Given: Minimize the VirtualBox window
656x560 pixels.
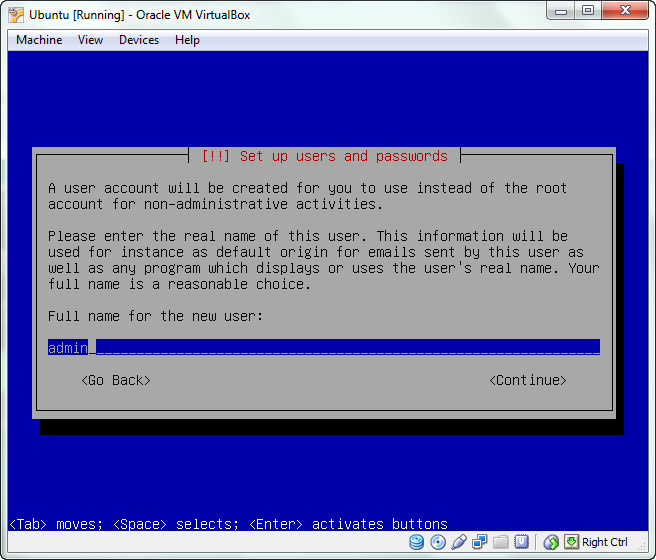Looking at the screenshot, I should coord(561,11).
